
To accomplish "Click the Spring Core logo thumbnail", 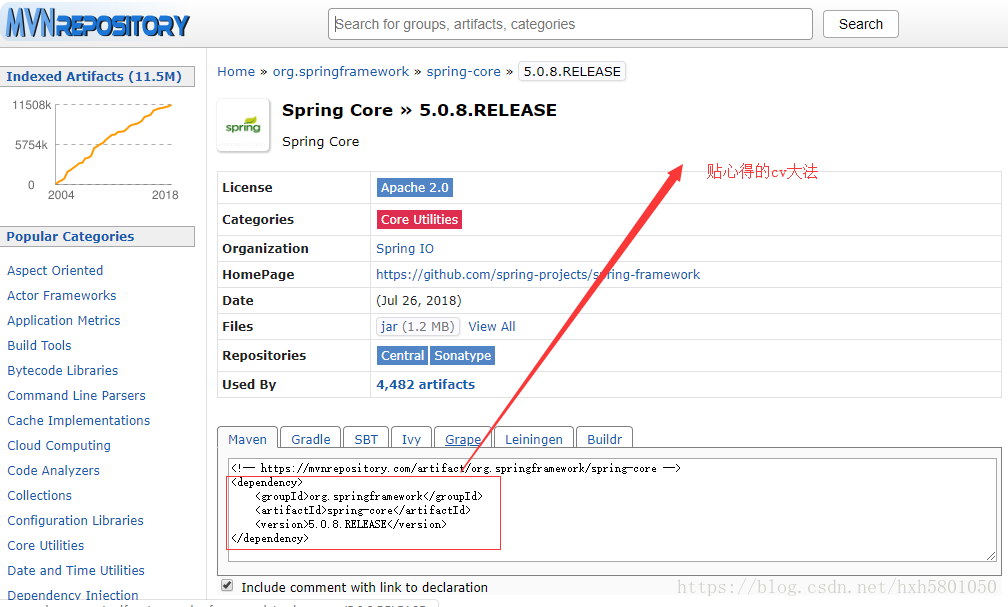I will click(x=243, y=125).
